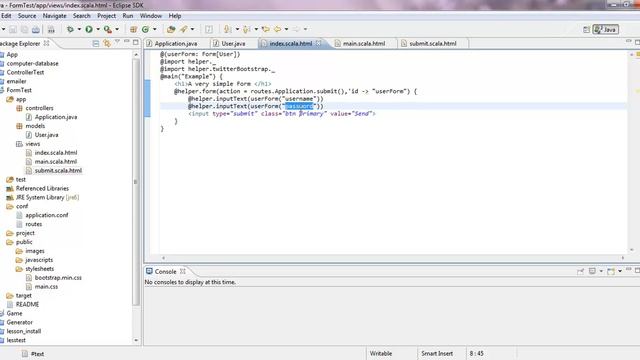Open dropdown next to Run button

point(98,29)
